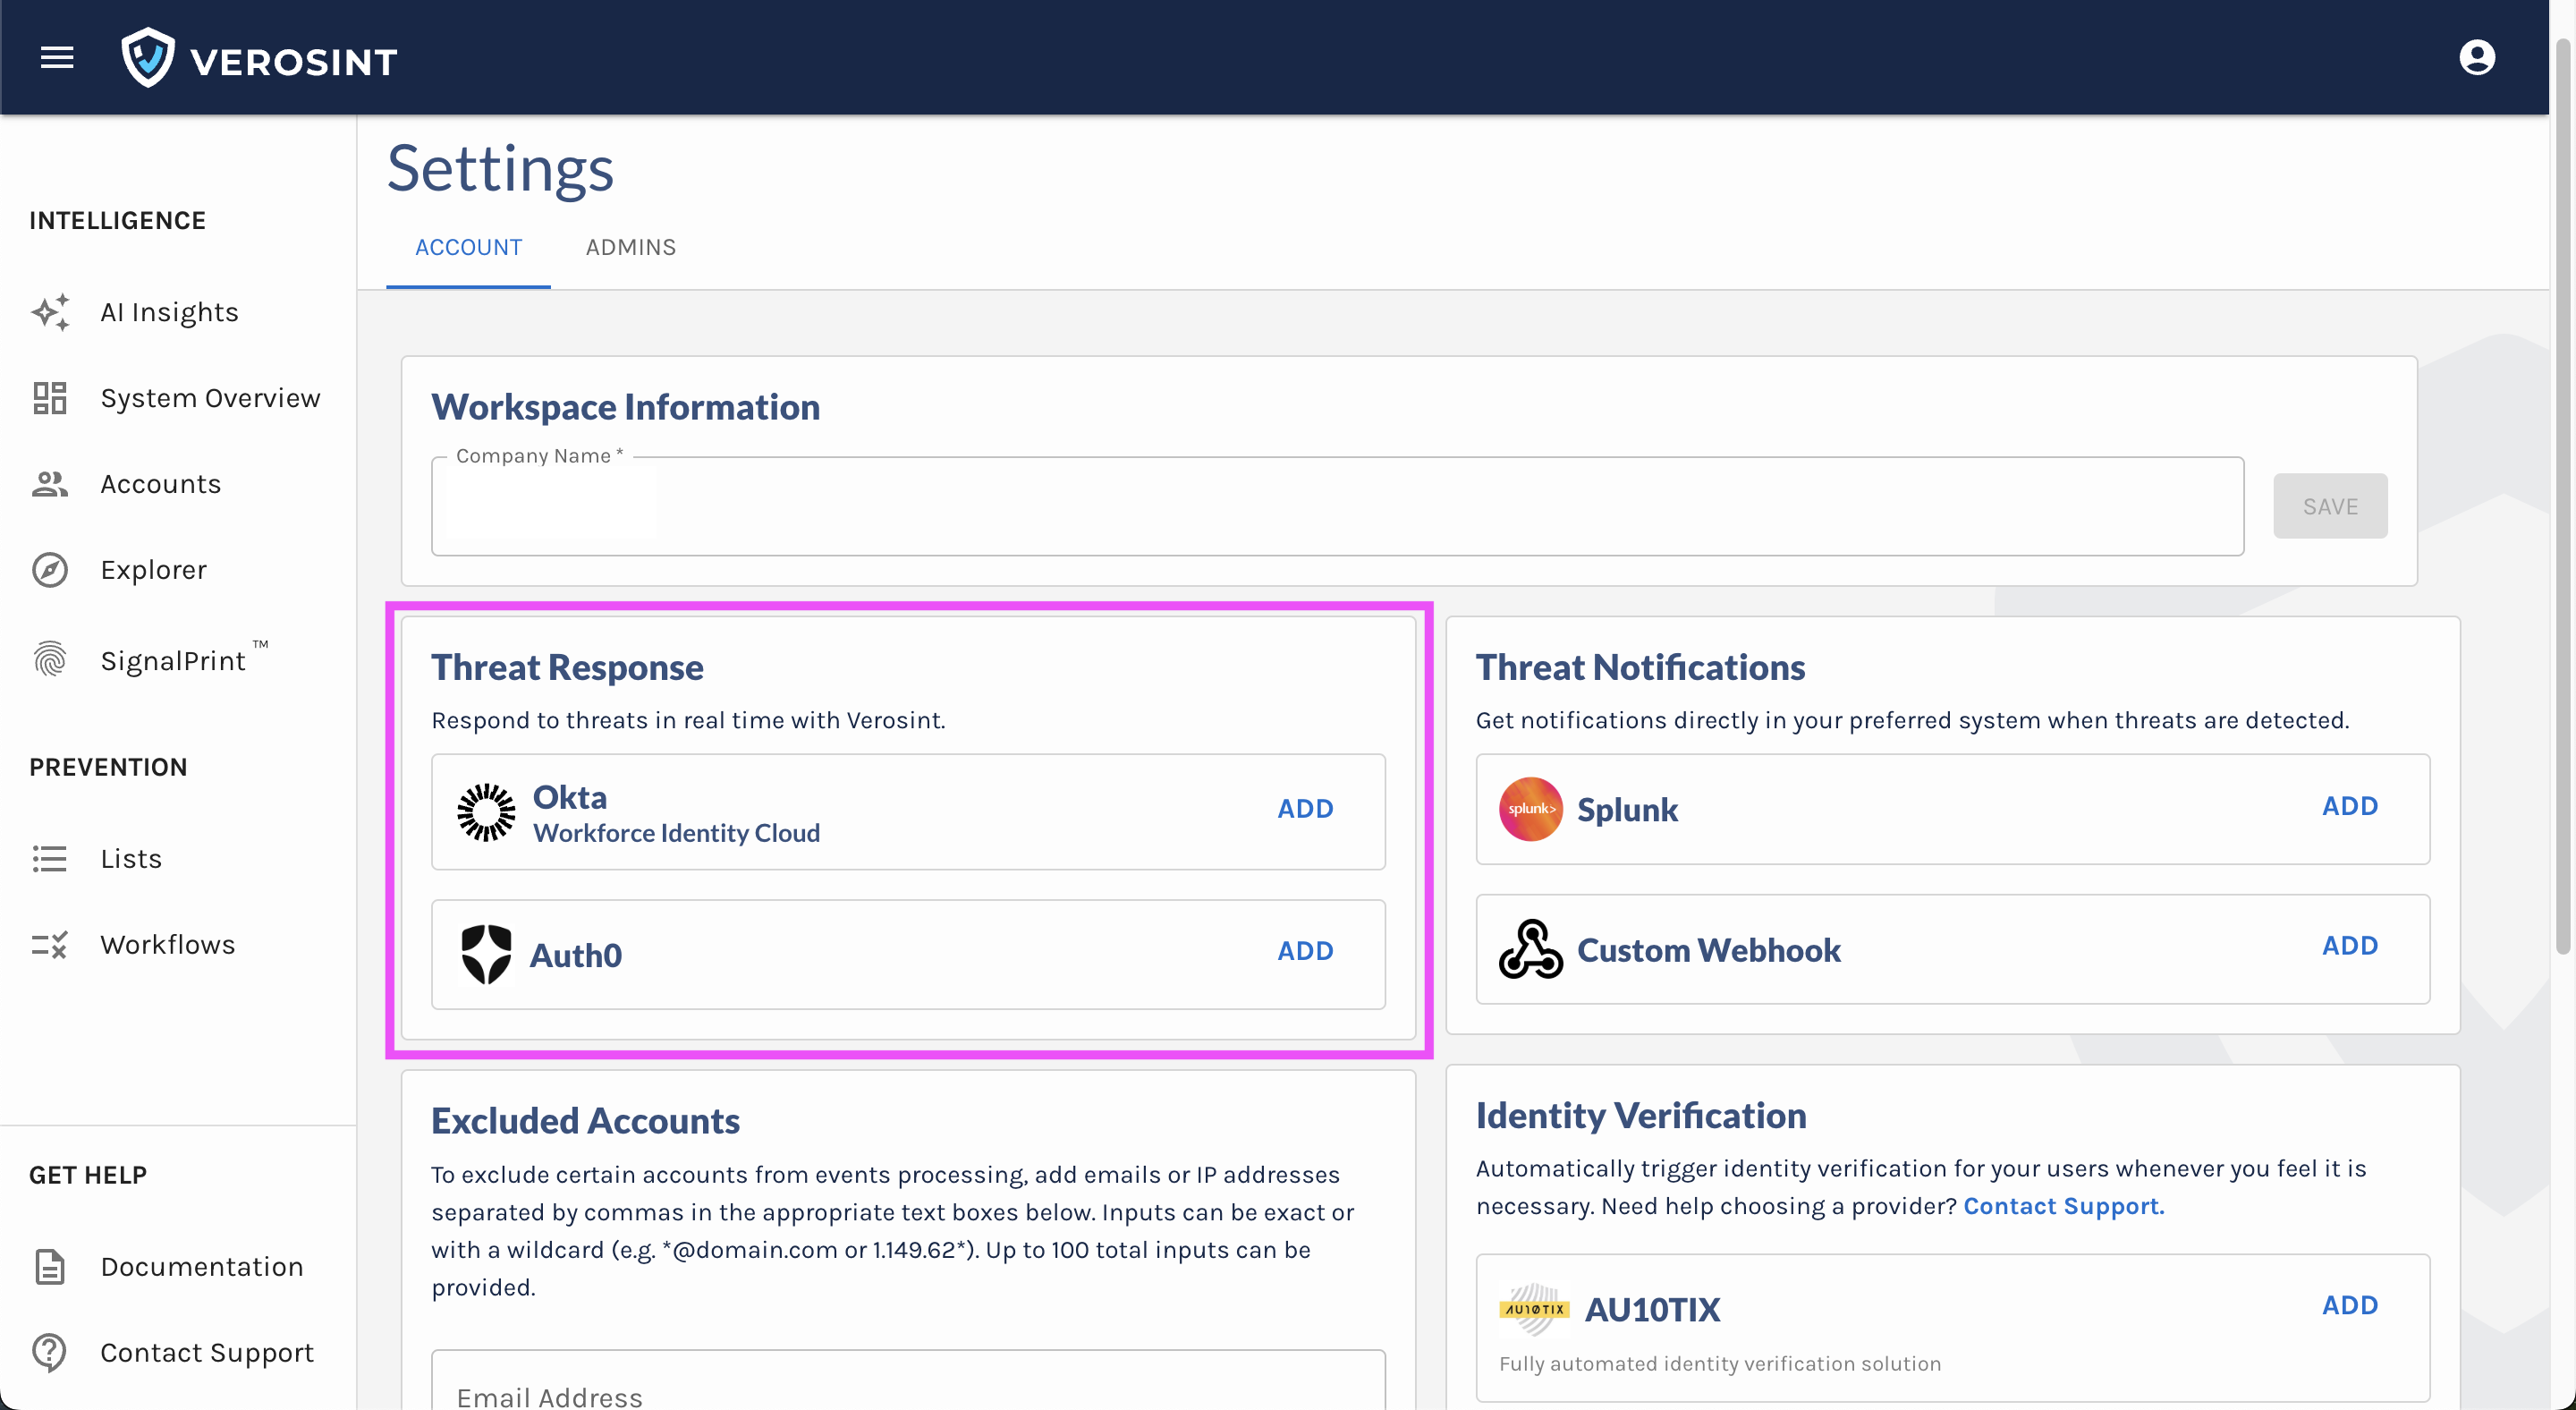The height and width of the screenshot is (1410, 2576).
Task: Click the Okta sunburst logo
Action: pos(486,812)
